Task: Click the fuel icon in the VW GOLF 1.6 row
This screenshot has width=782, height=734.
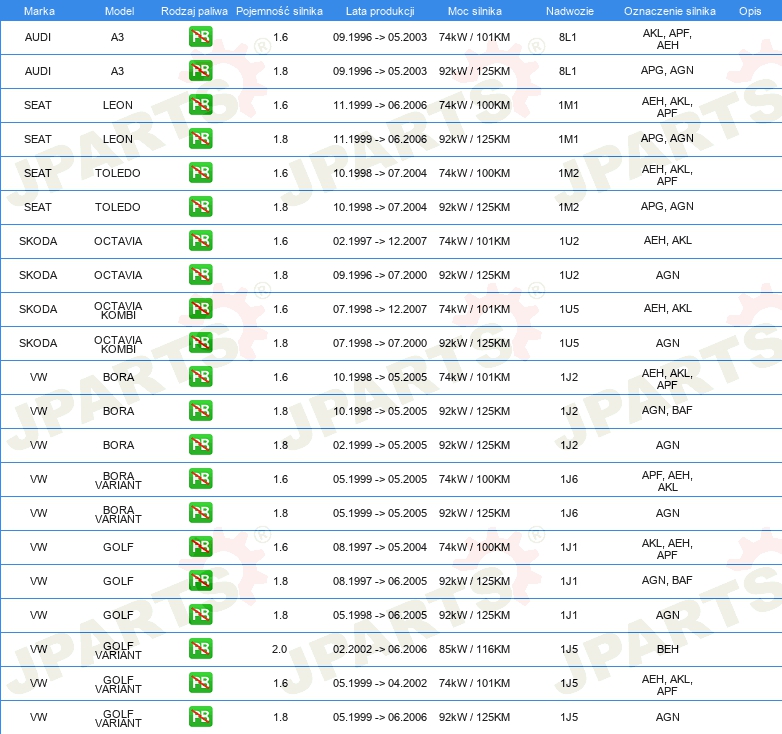Action: tap(200, 547)
